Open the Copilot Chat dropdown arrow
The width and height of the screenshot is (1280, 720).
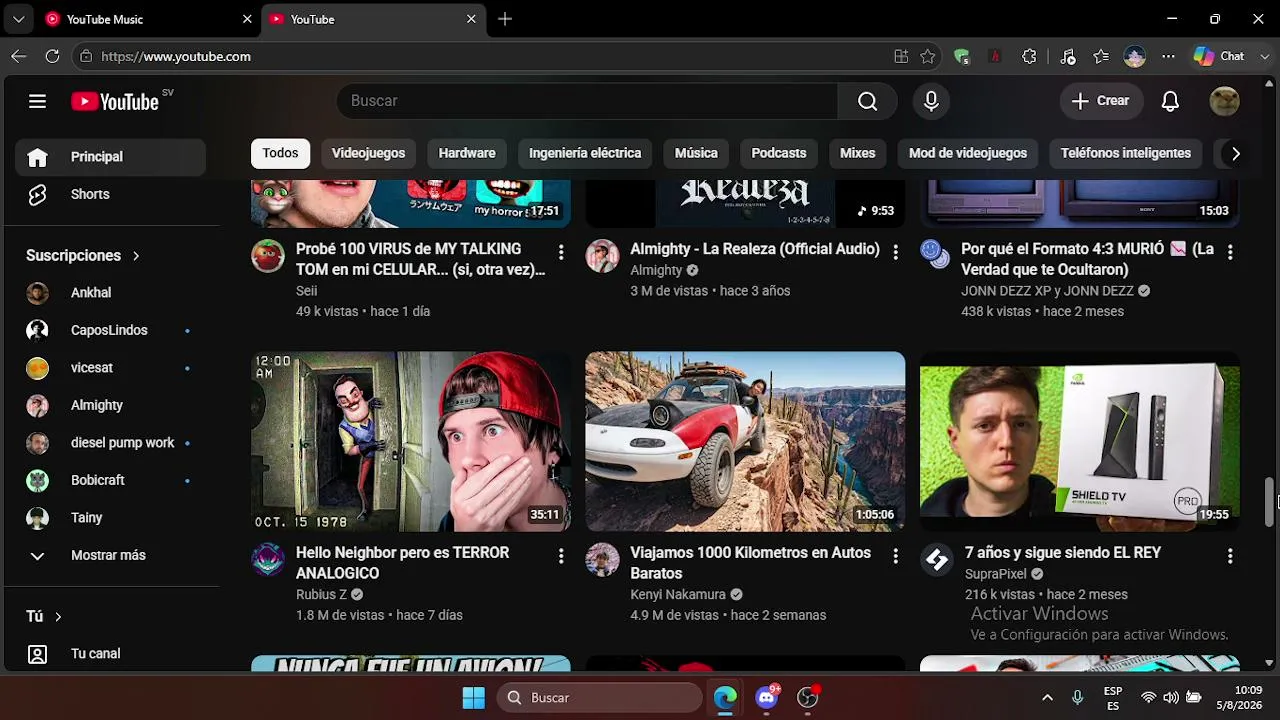1265,57
